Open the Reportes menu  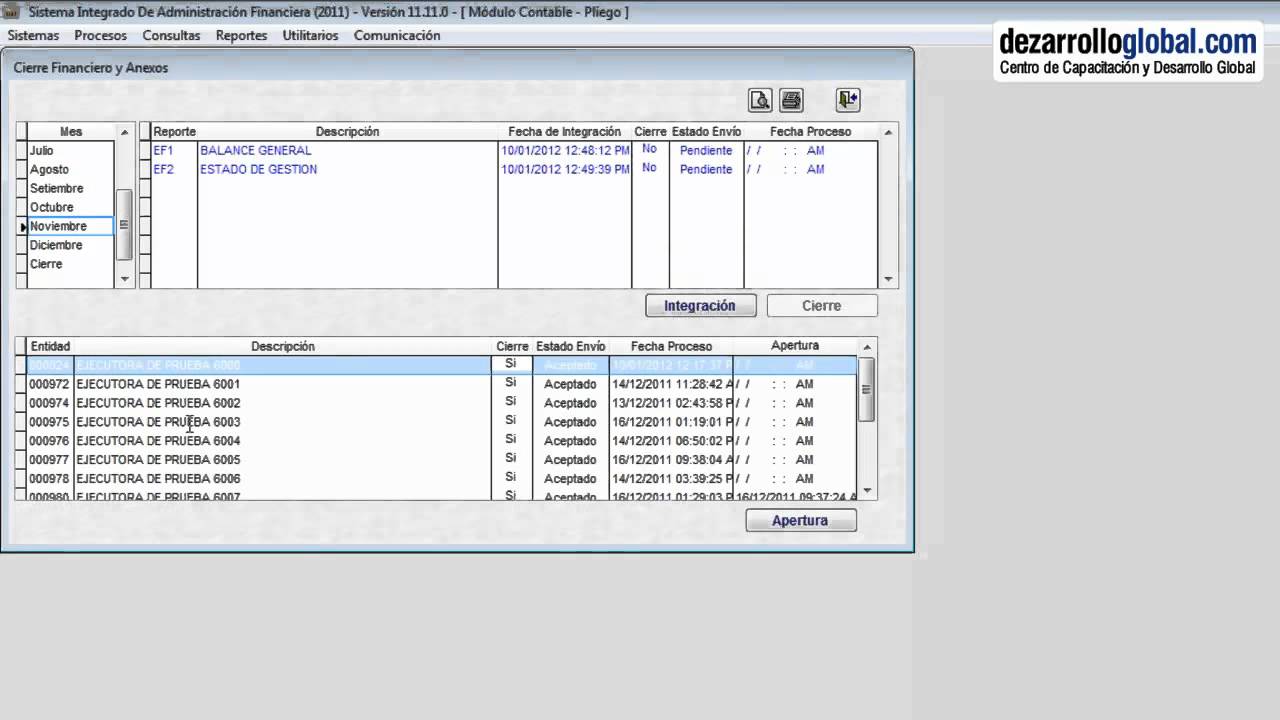241,35
